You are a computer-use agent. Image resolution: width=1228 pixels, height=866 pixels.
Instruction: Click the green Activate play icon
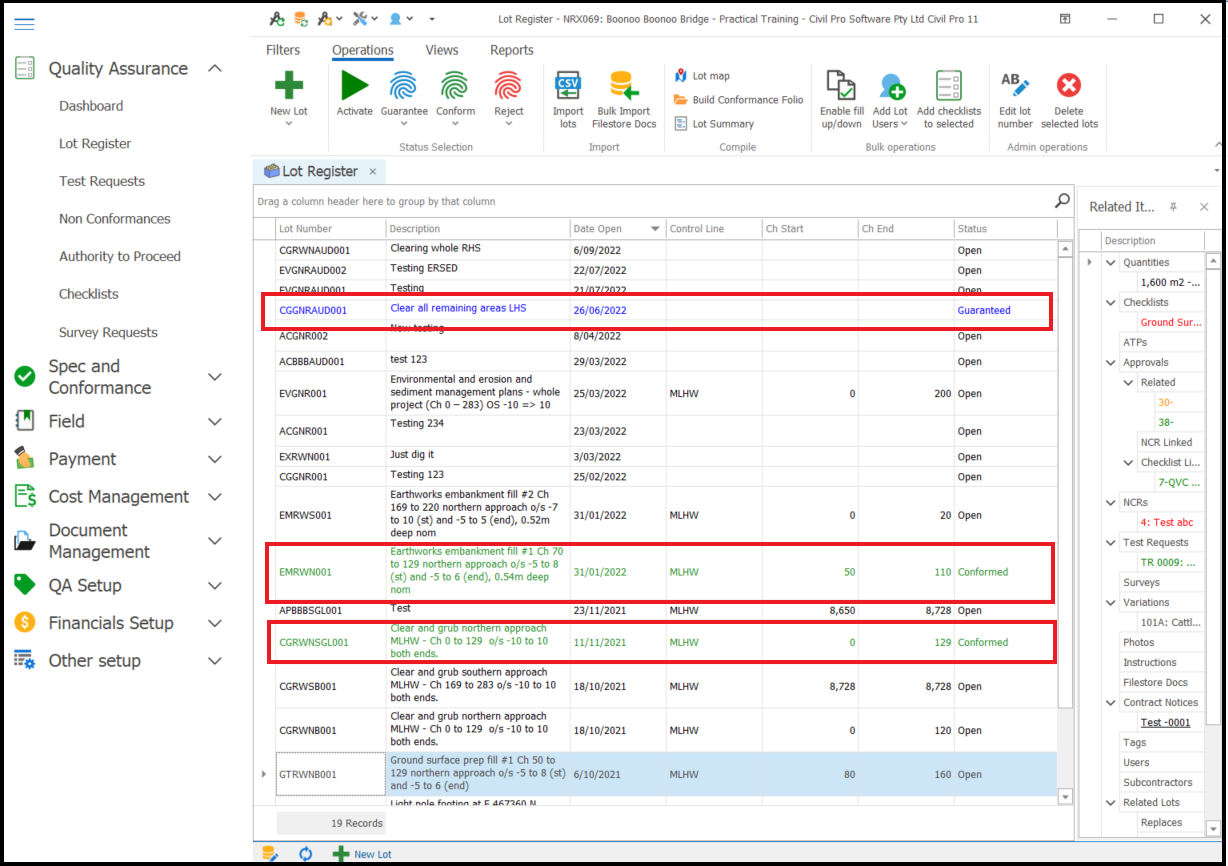point(354,86)
